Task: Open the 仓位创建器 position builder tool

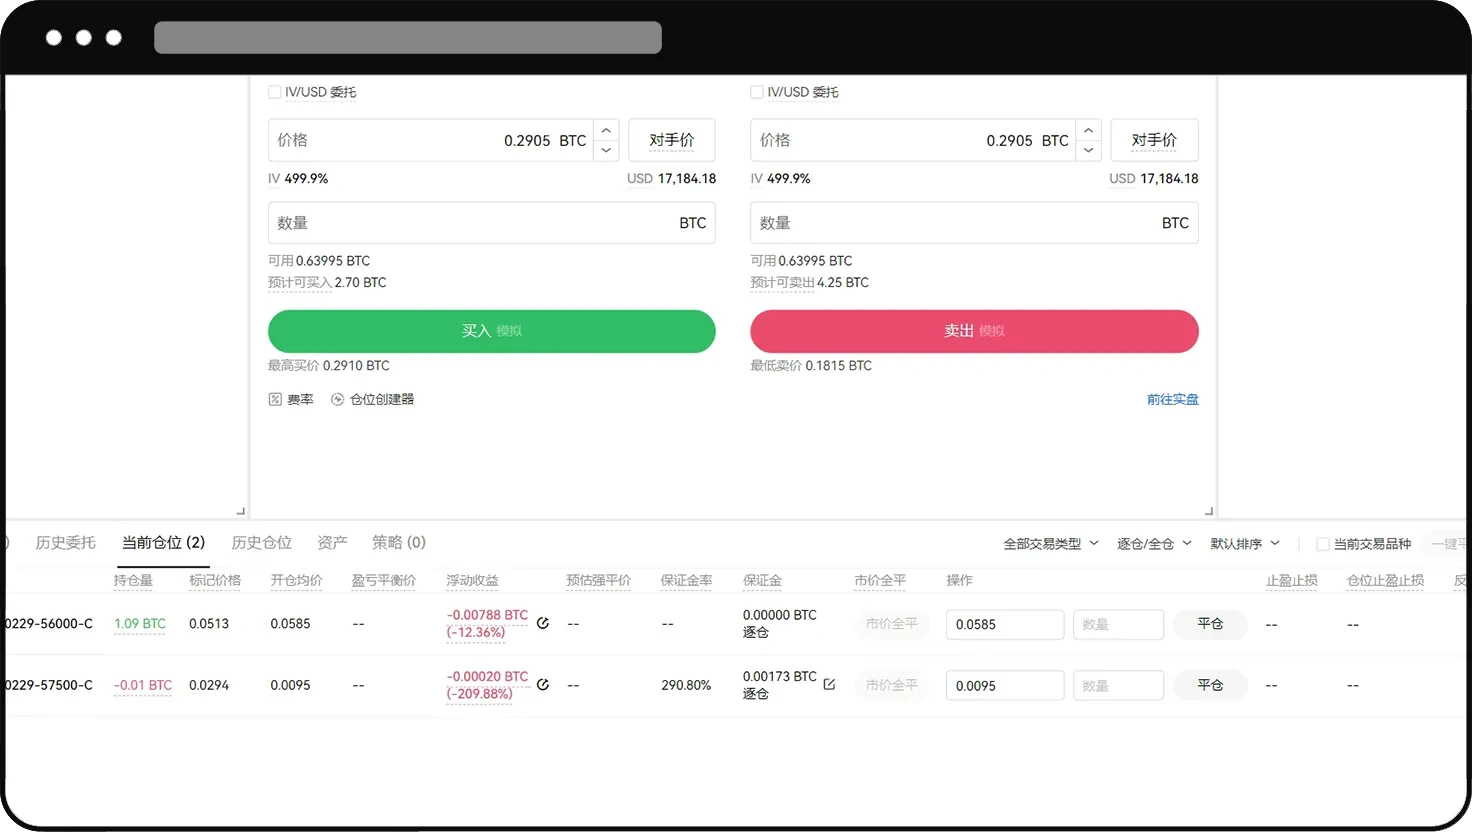Action: pyautogui.click(x=371, y=399)
